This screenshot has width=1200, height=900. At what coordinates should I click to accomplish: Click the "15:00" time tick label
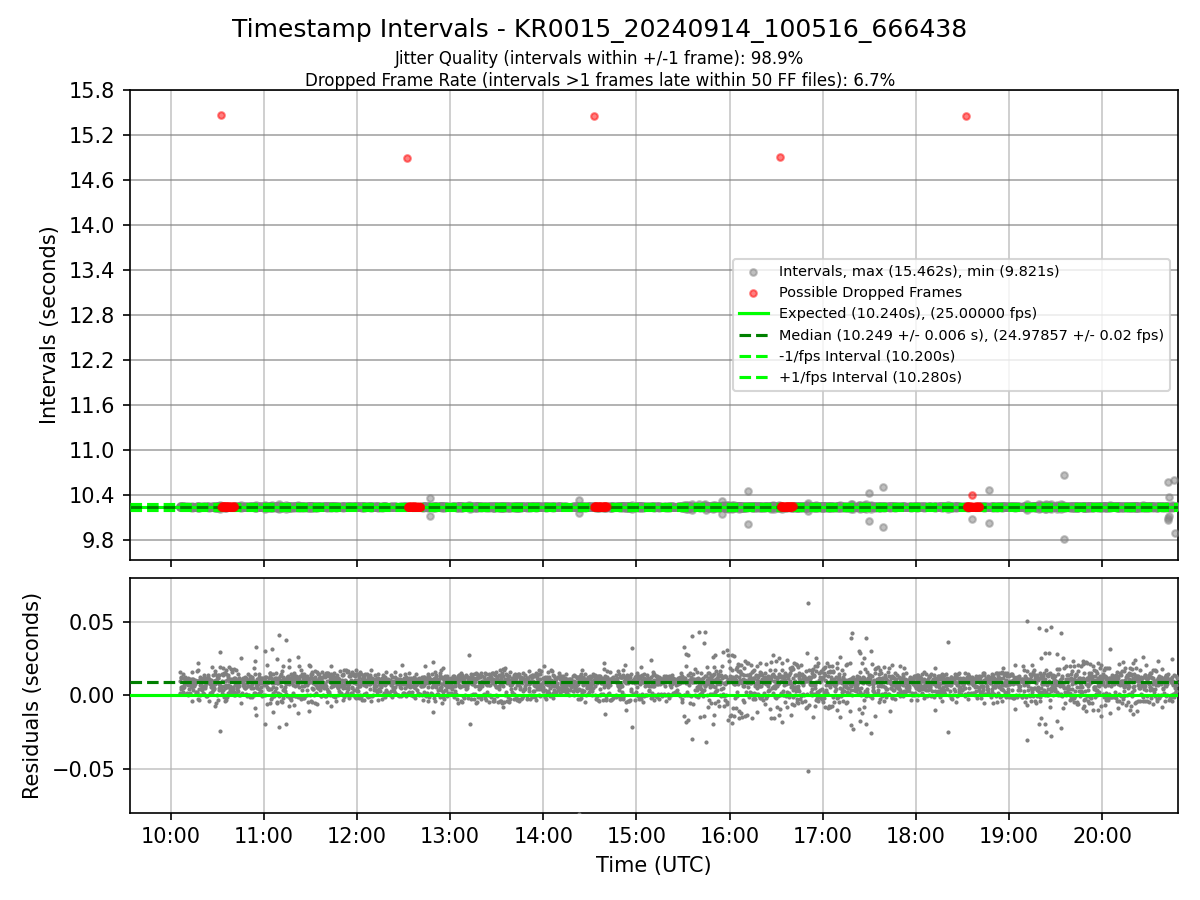pos(637,835)
